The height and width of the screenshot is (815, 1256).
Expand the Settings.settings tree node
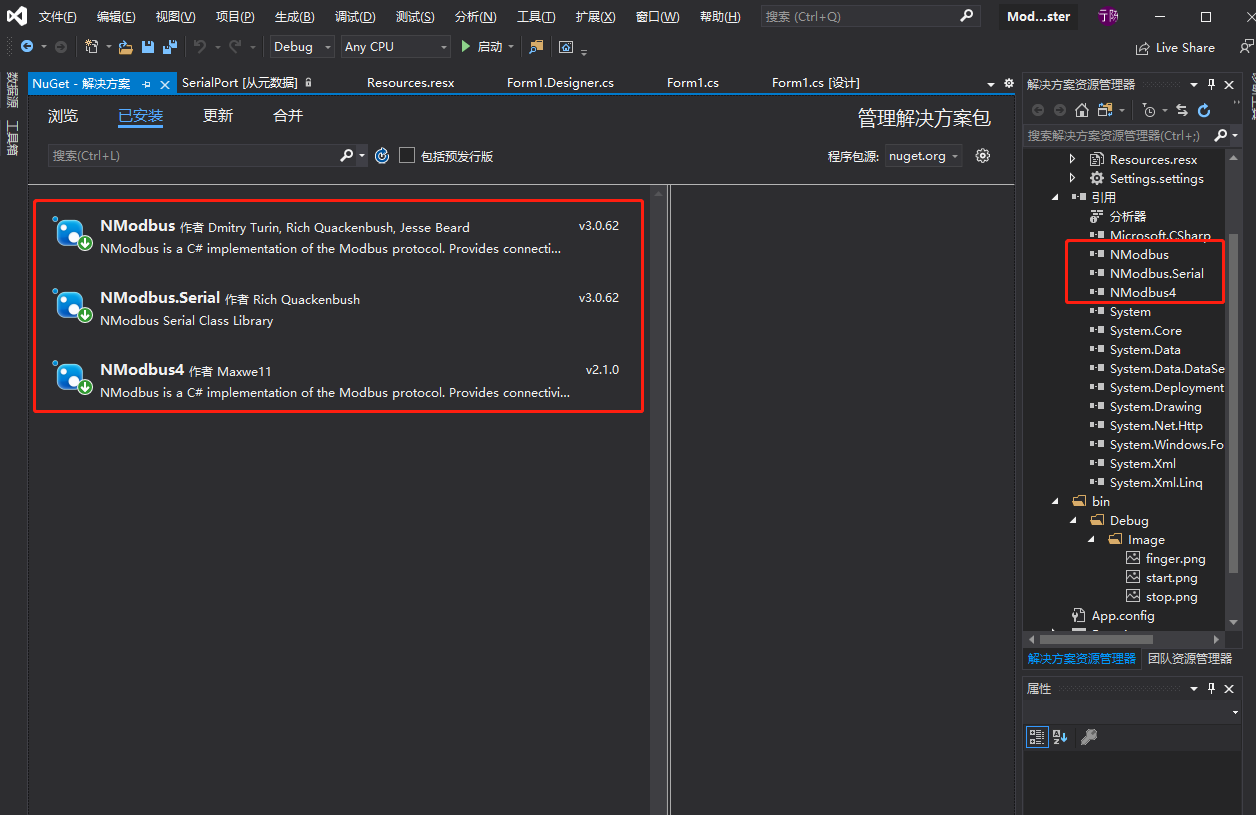point(1074,178)
